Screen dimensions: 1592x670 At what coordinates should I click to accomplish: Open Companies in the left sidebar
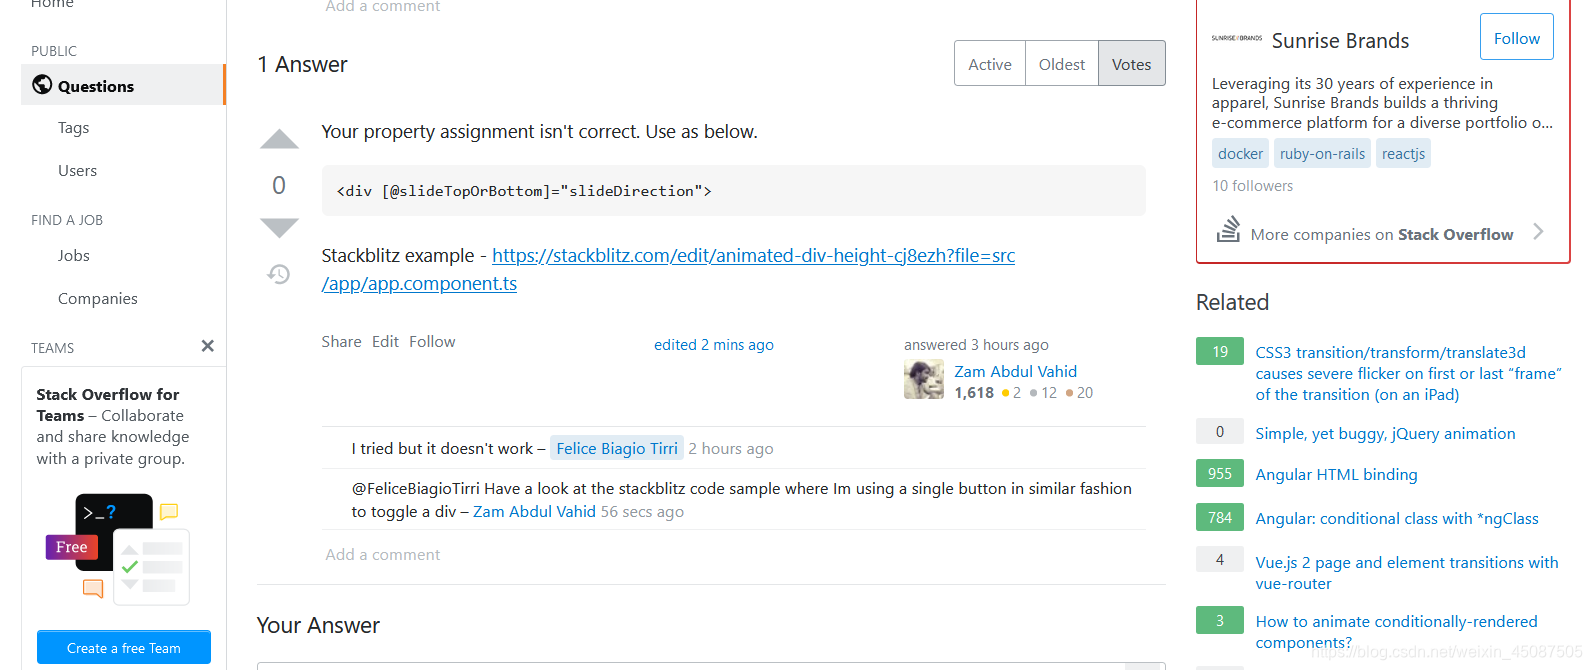click(x=98, y=299)
